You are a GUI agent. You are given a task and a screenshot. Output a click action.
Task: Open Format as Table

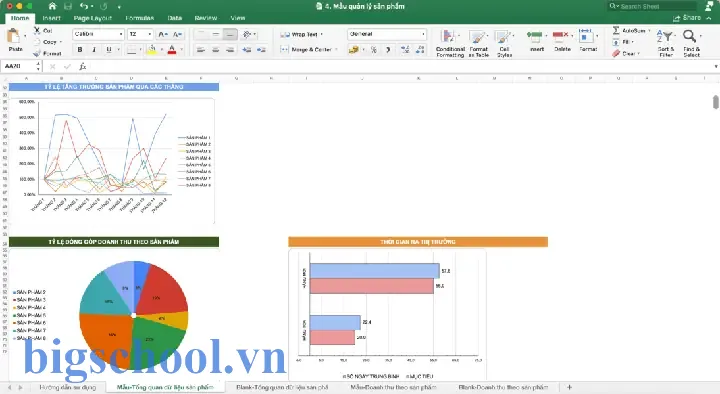pyautogui.click(x=478, y=43)
